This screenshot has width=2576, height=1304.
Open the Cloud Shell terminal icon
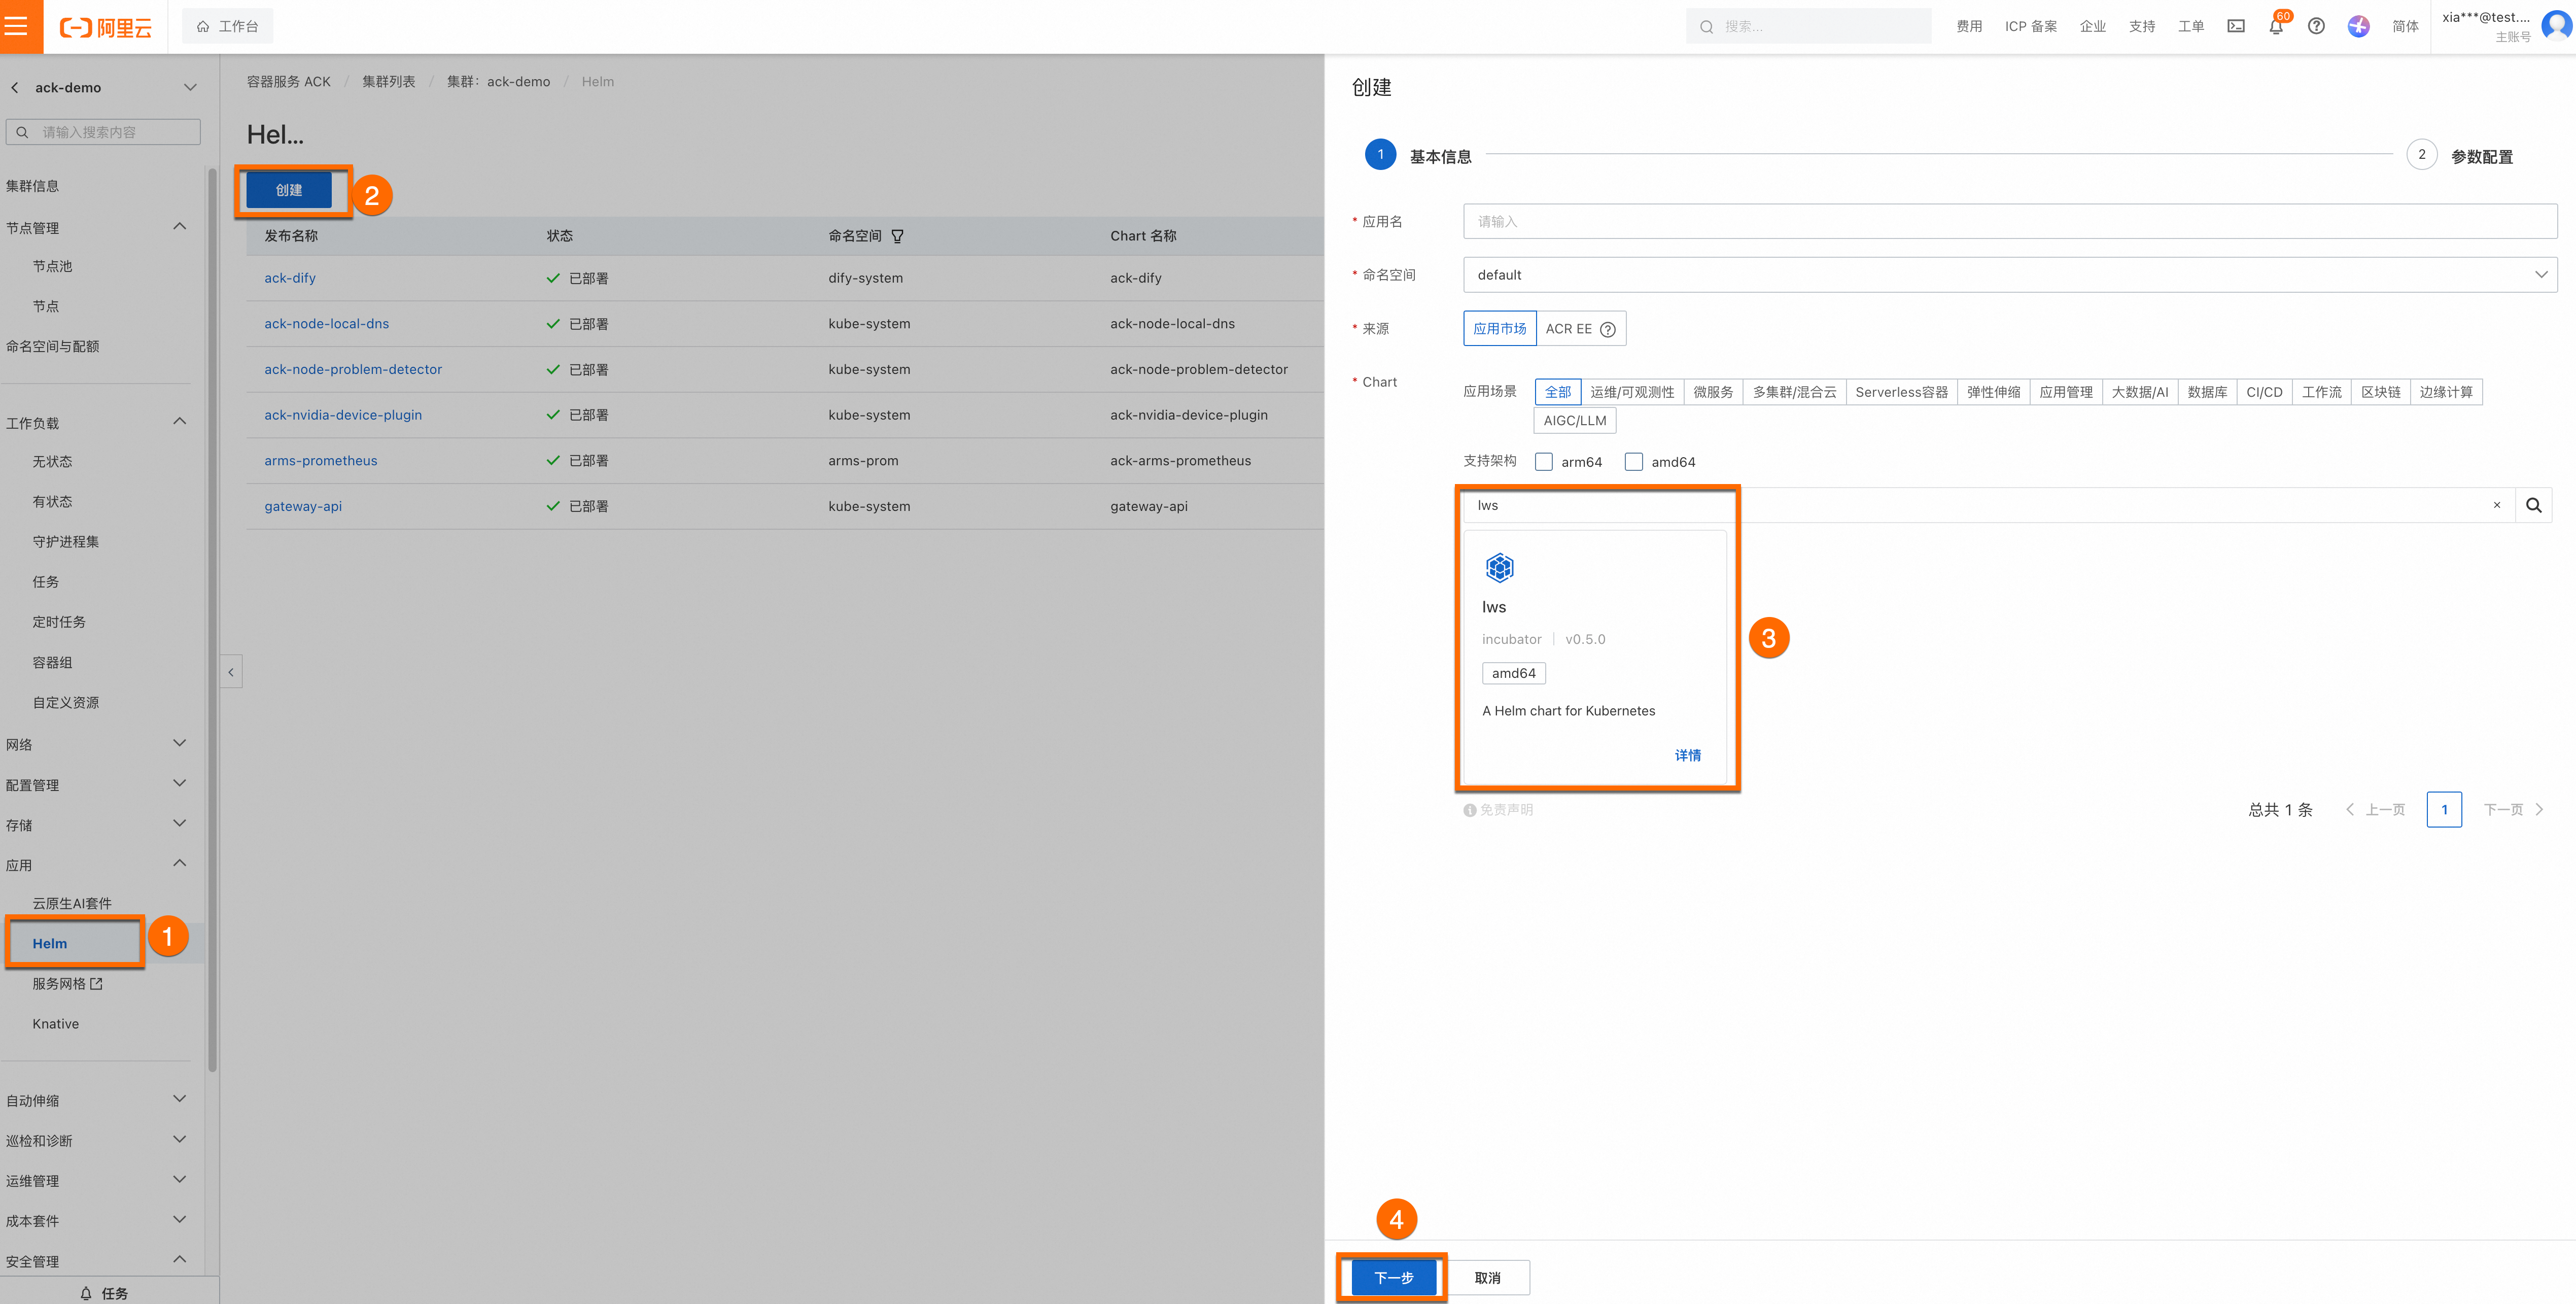[x=2235, y=27]
